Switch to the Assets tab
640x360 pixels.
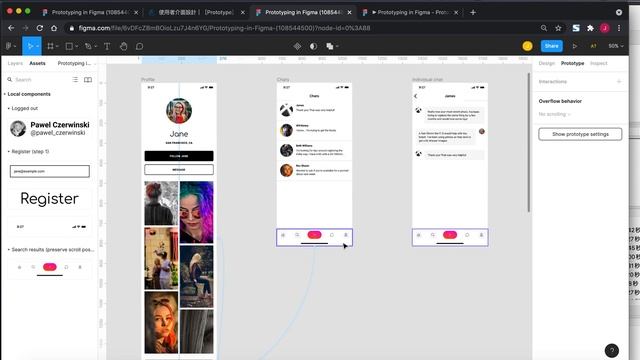[37, 63]
